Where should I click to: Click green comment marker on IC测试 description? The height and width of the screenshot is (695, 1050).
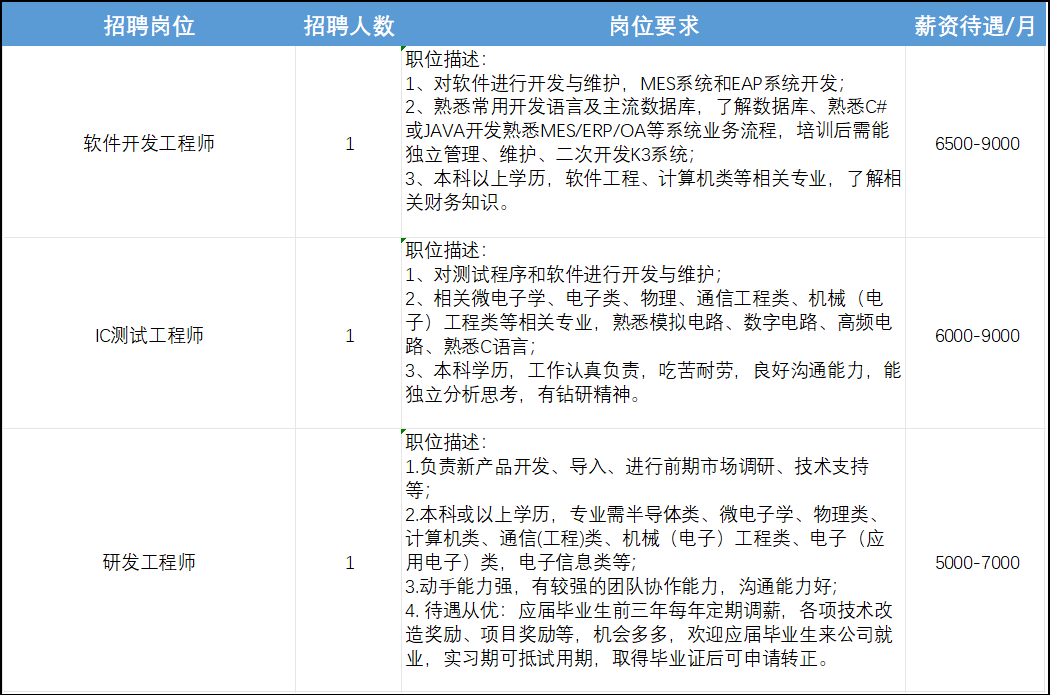pos(404,240)
